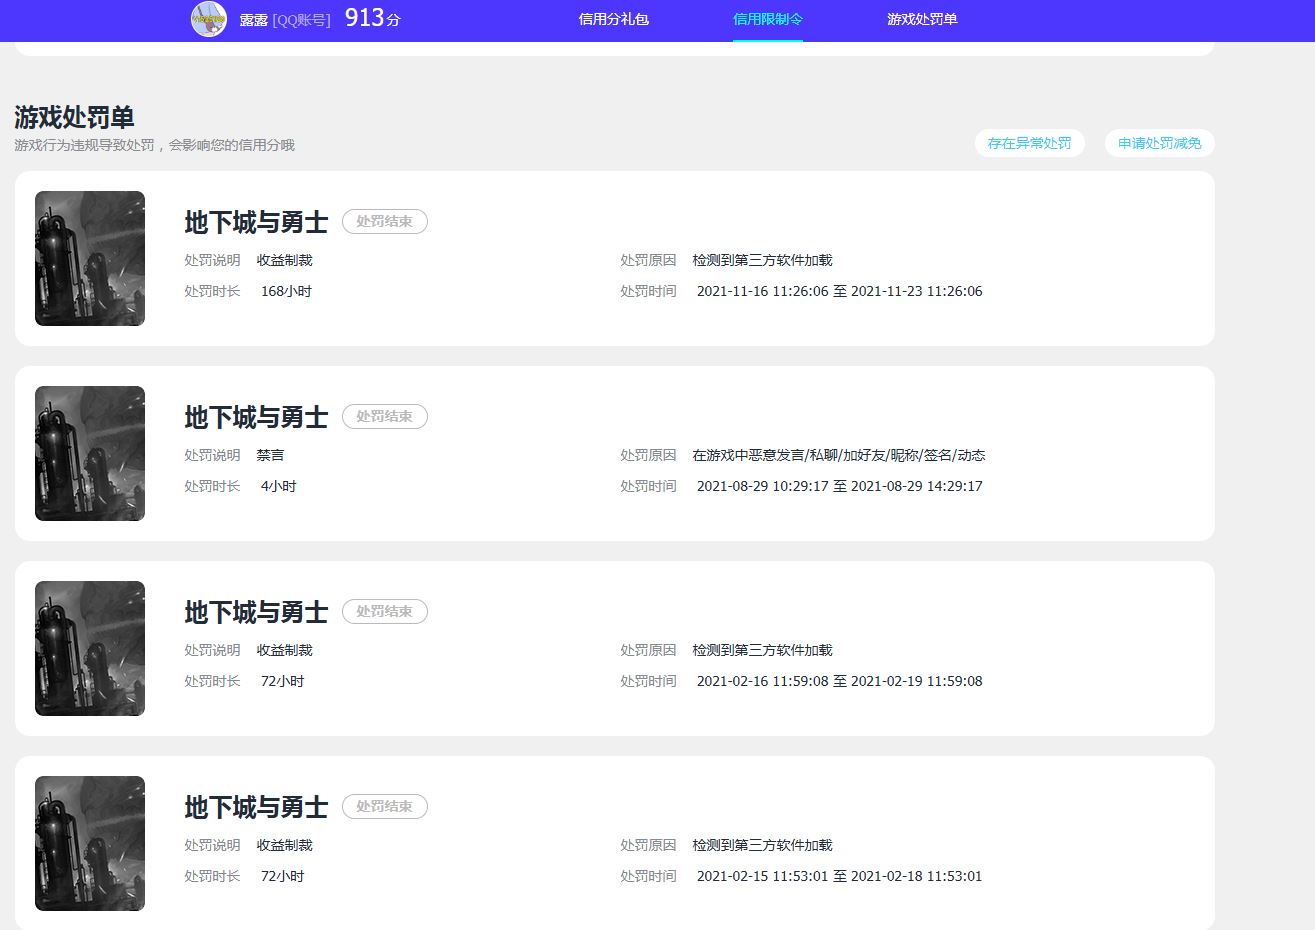Click the 地下城与勇士 title on the 禁言 record
1315x930 pixels.
point(256,417)
